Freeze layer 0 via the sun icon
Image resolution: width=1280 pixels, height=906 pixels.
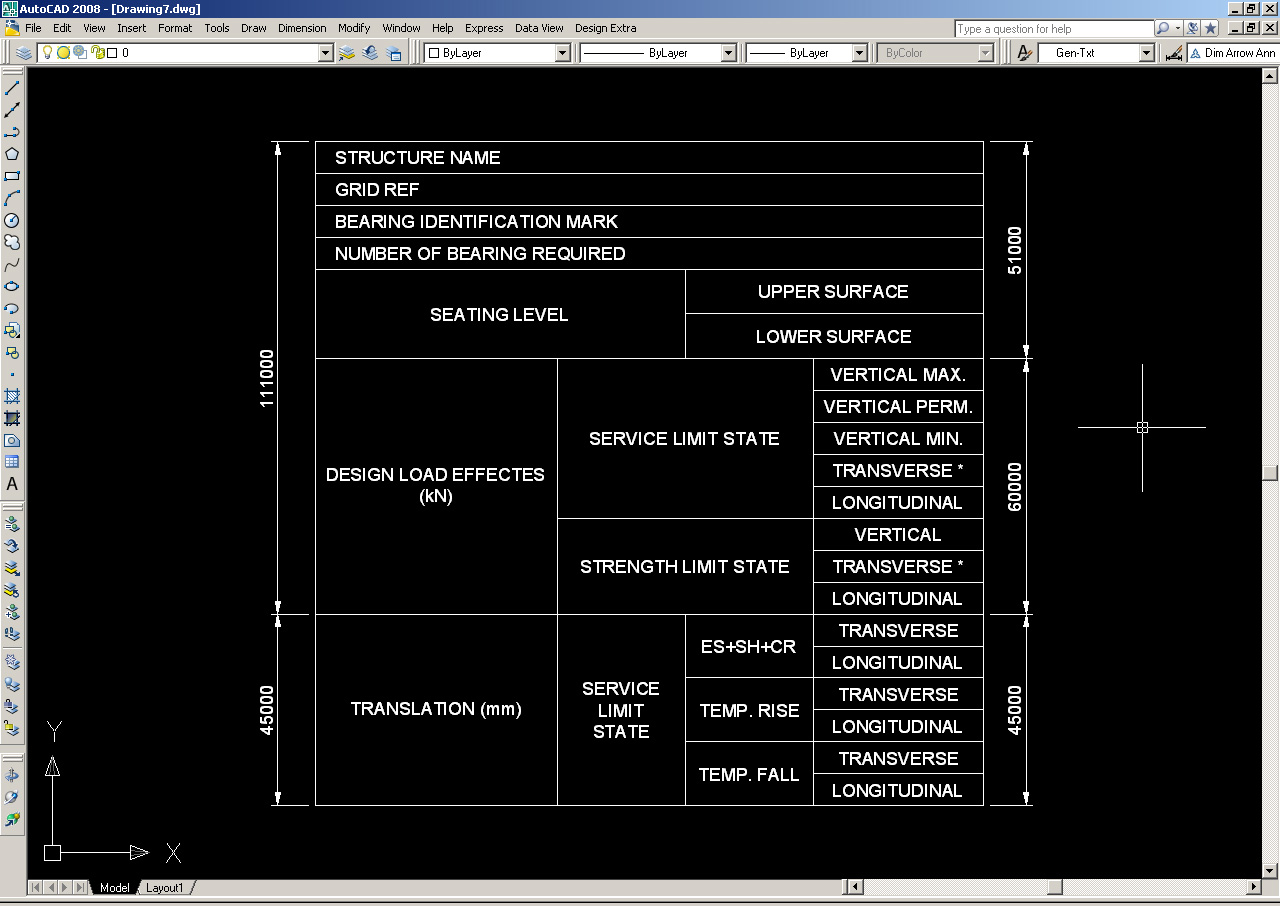click(x=63, y=53)
